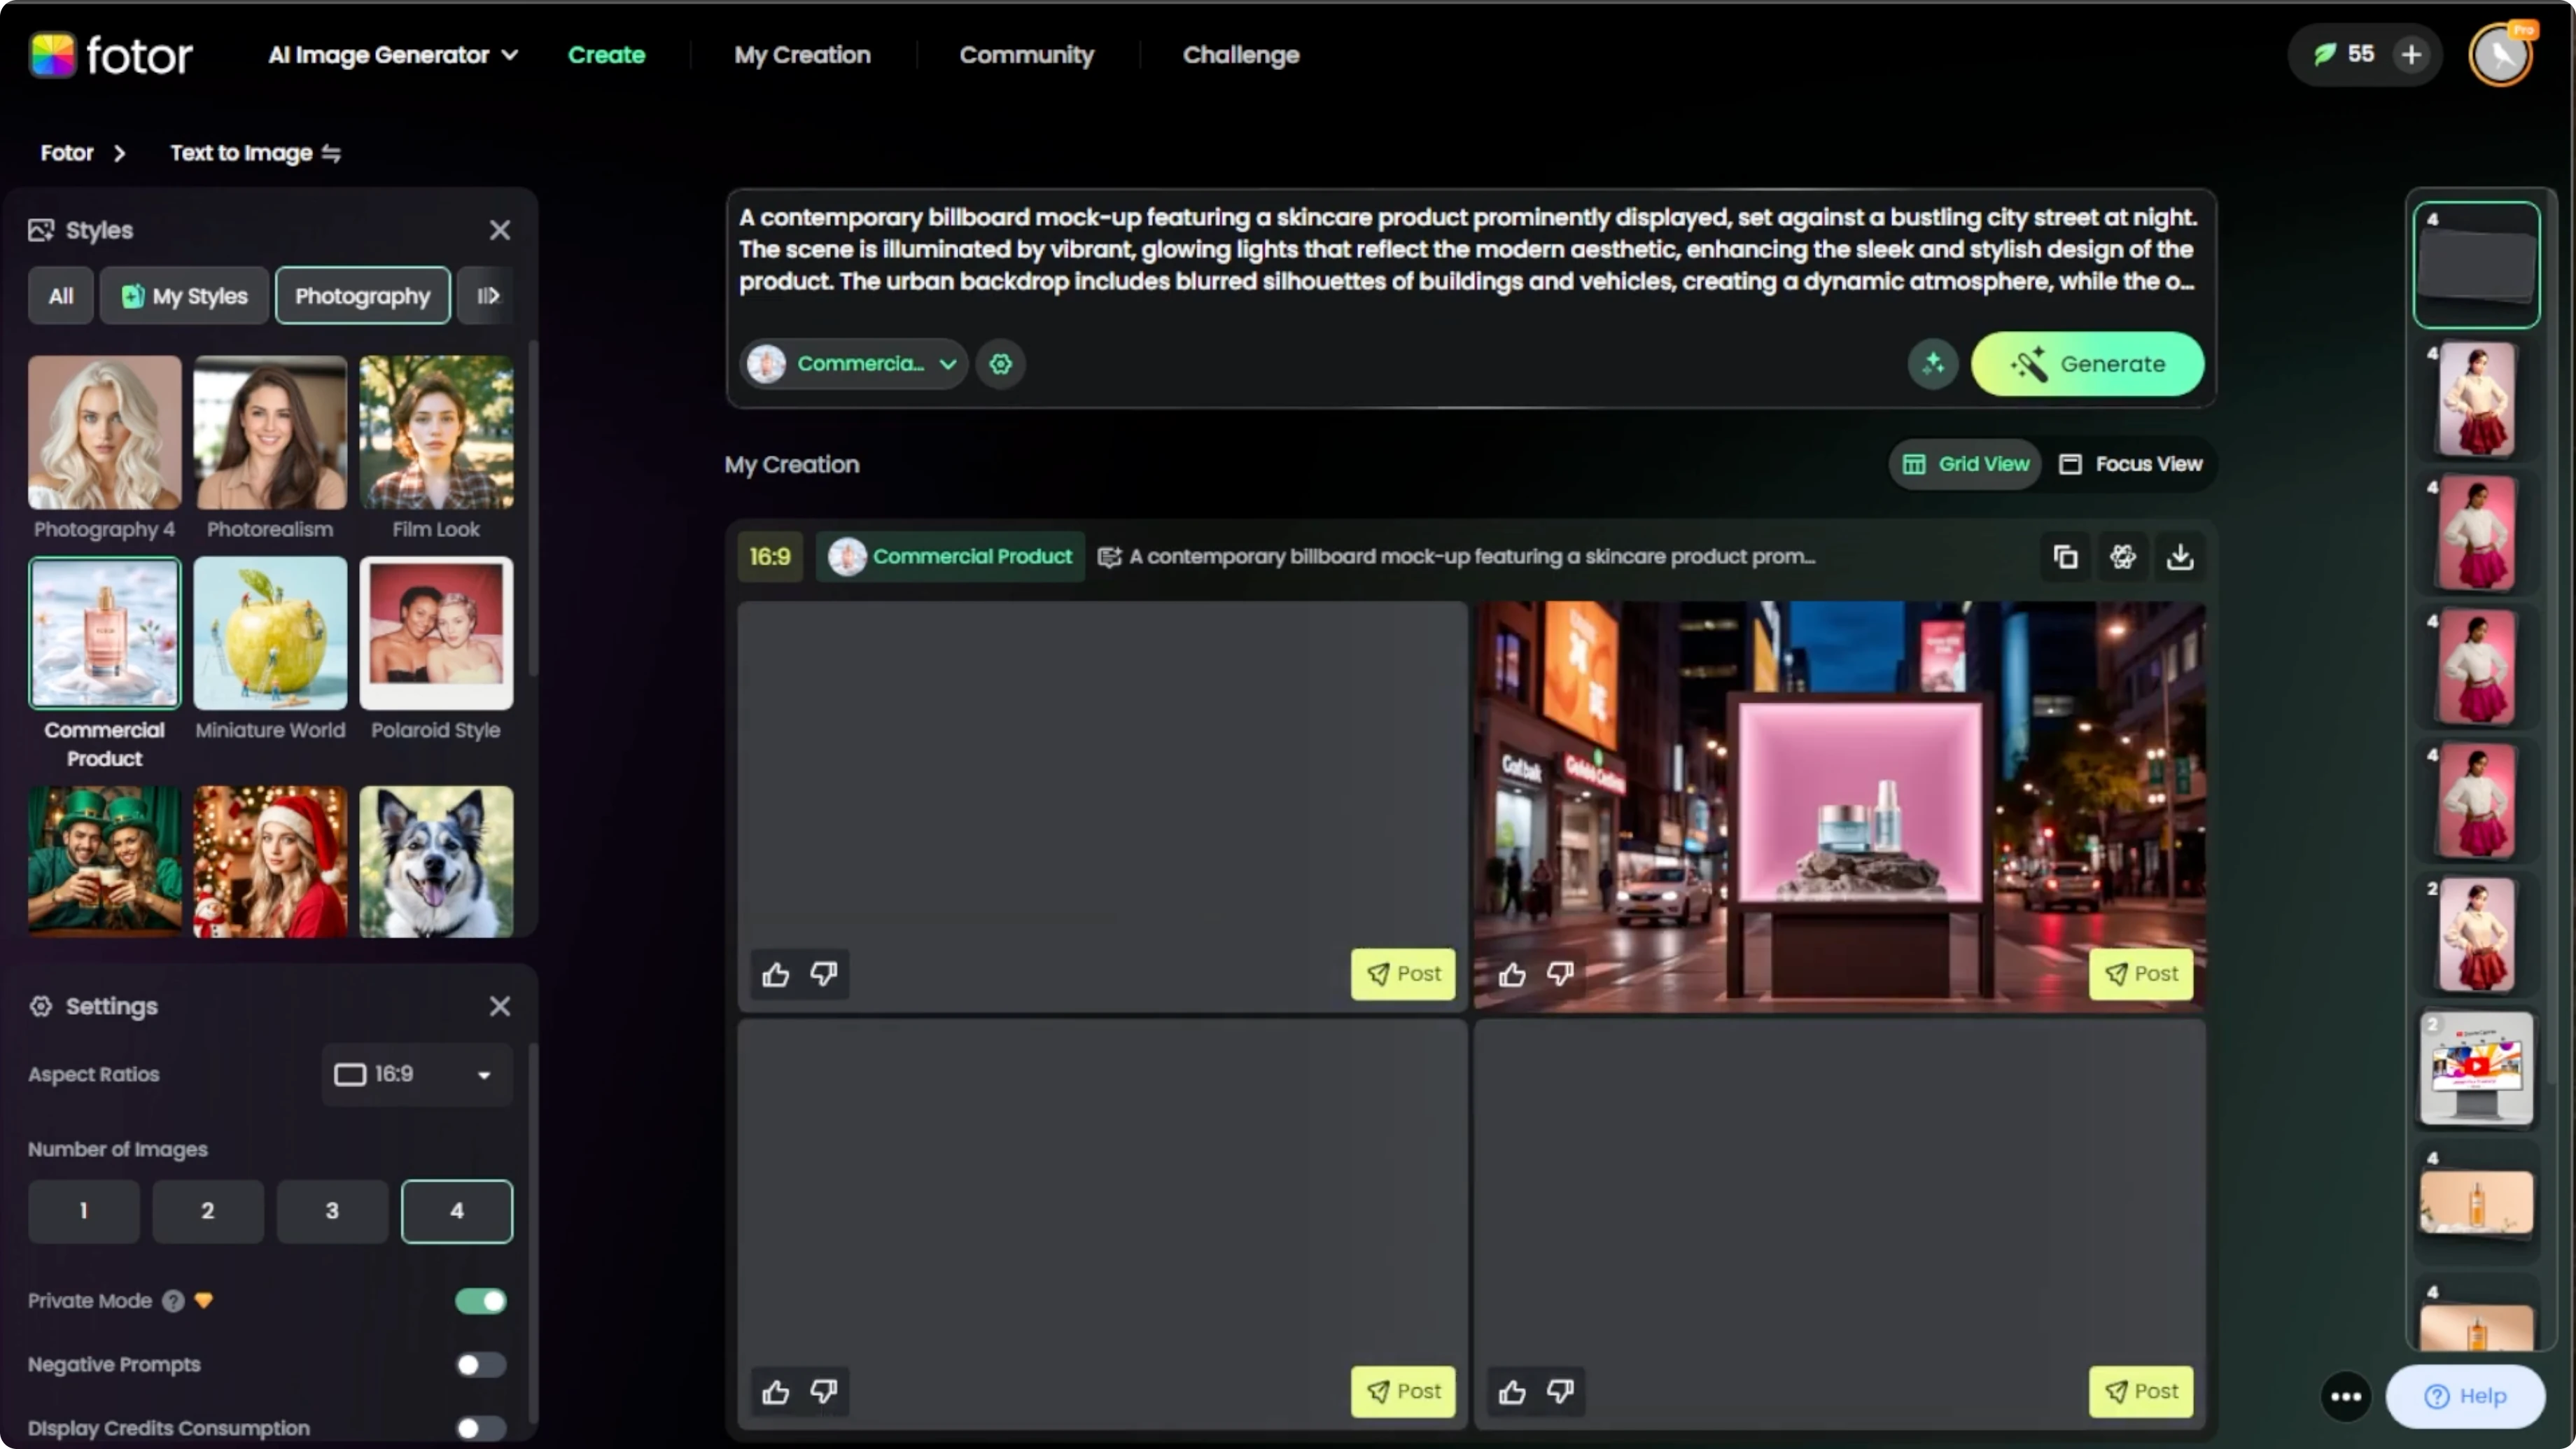Post the bottom-right image

click(2141, 1392)
